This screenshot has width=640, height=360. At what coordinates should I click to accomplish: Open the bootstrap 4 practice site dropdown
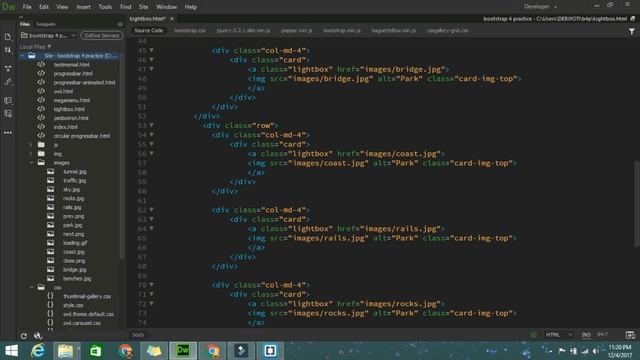[48, 36]
